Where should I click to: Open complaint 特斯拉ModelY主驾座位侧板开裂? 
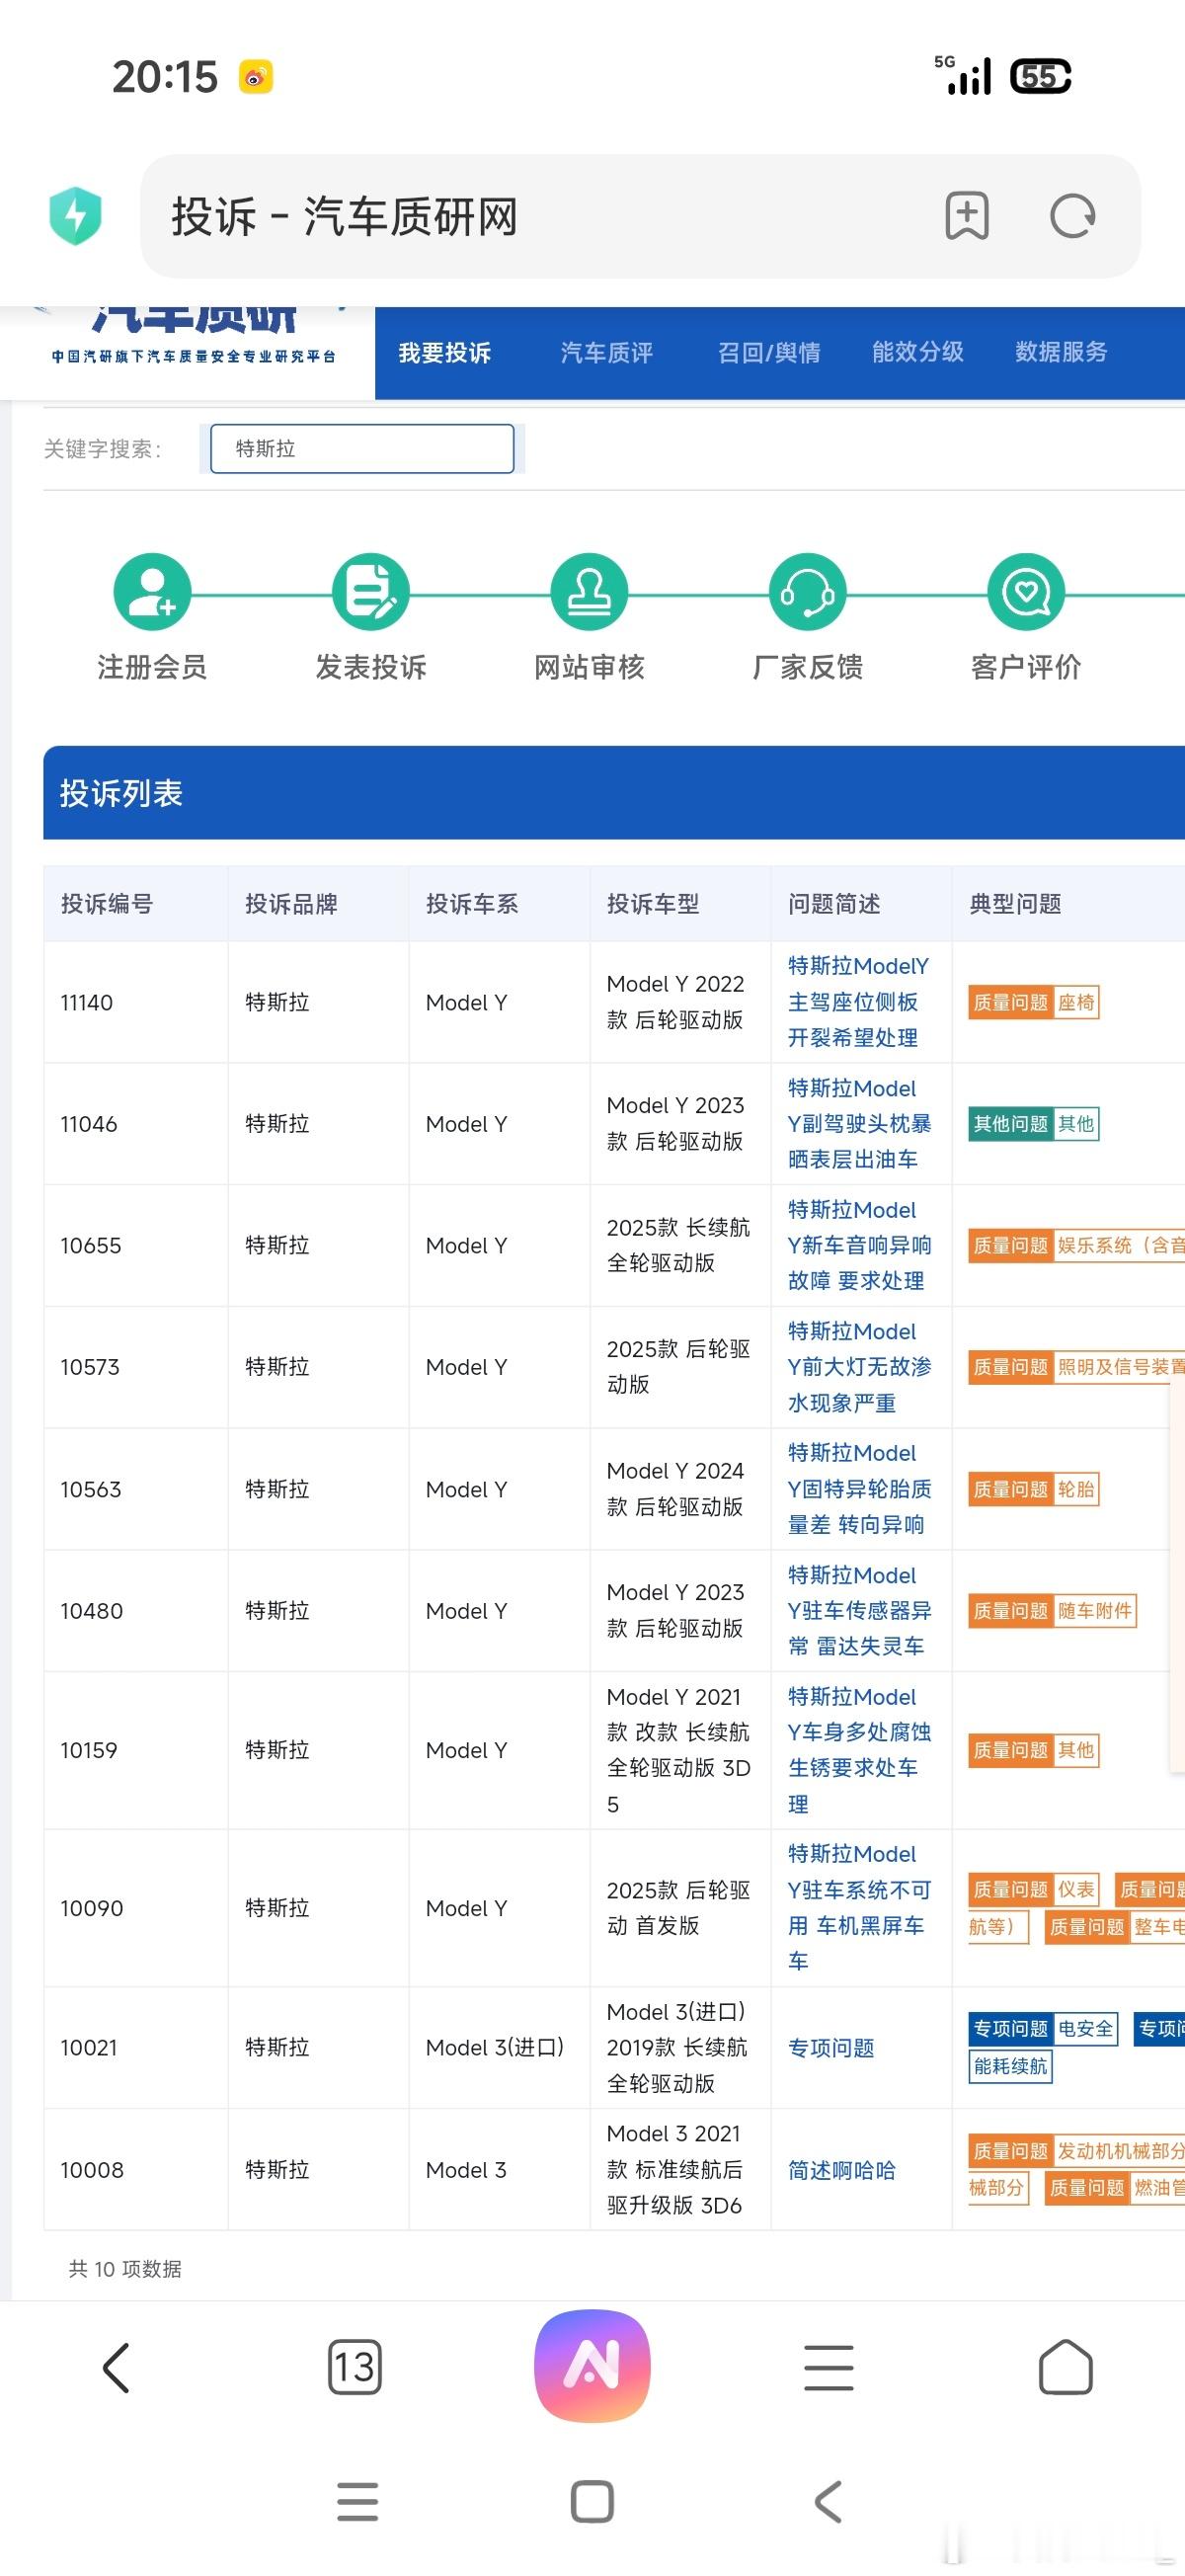click(x=858, y=1002)
